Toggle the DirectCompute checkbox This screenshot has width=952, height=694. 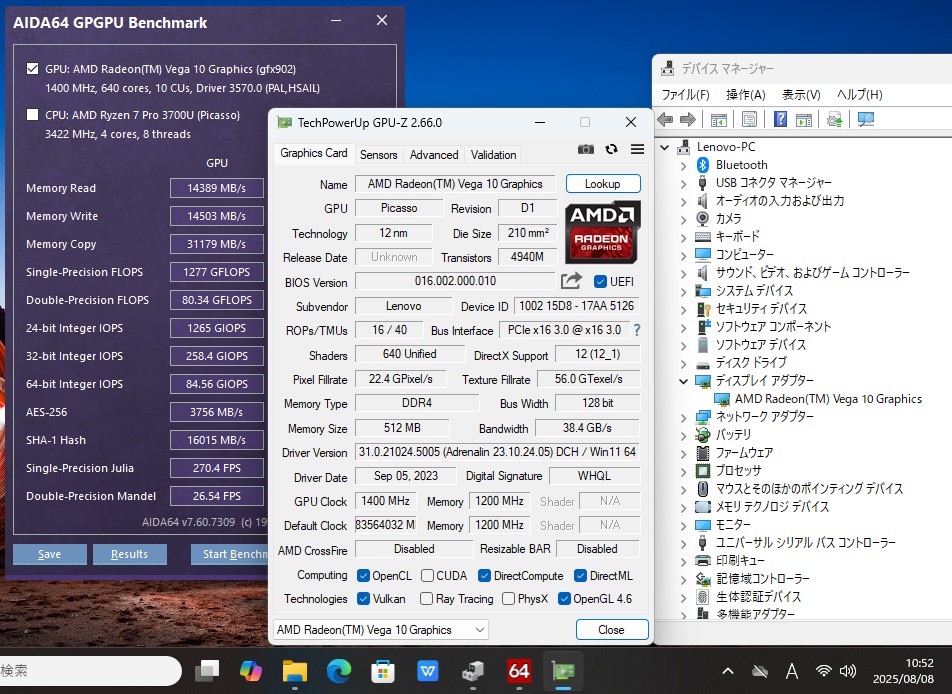point(484,576)
